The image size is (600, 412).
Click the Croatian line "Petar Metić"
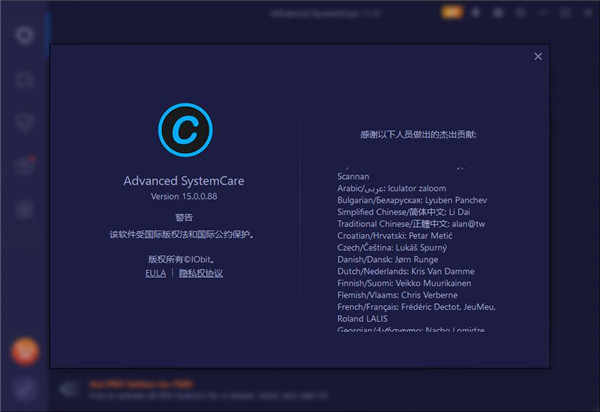click(395, 236)
